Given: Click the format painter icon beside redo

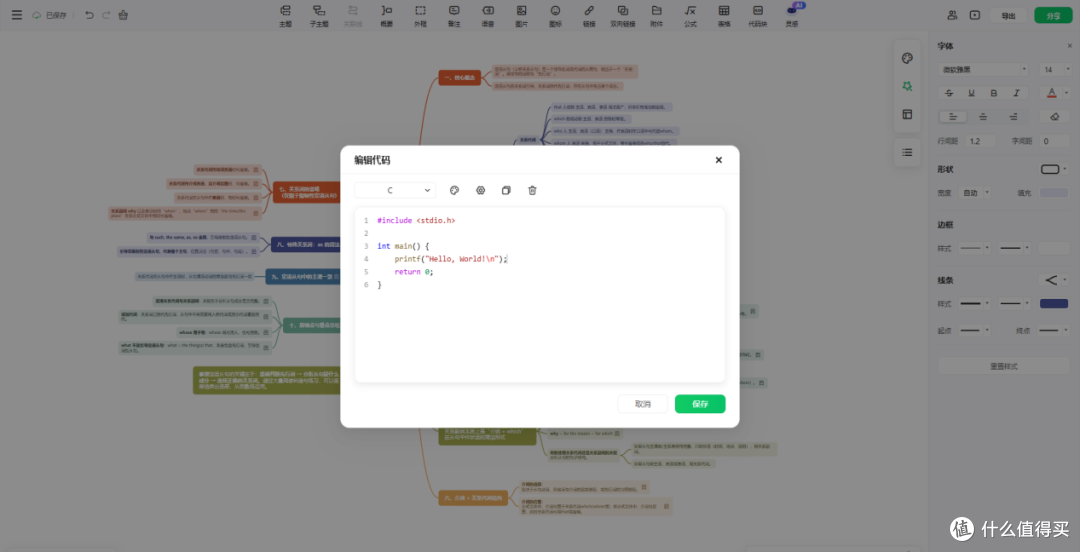Looking at the screenshot, I should point(123,14).
